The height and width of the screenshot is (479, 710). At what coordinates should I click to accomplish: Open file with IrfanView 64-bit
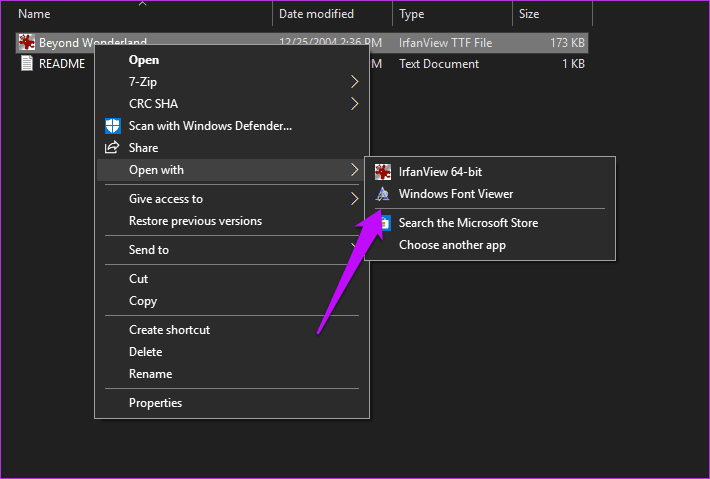pos(490,172)
